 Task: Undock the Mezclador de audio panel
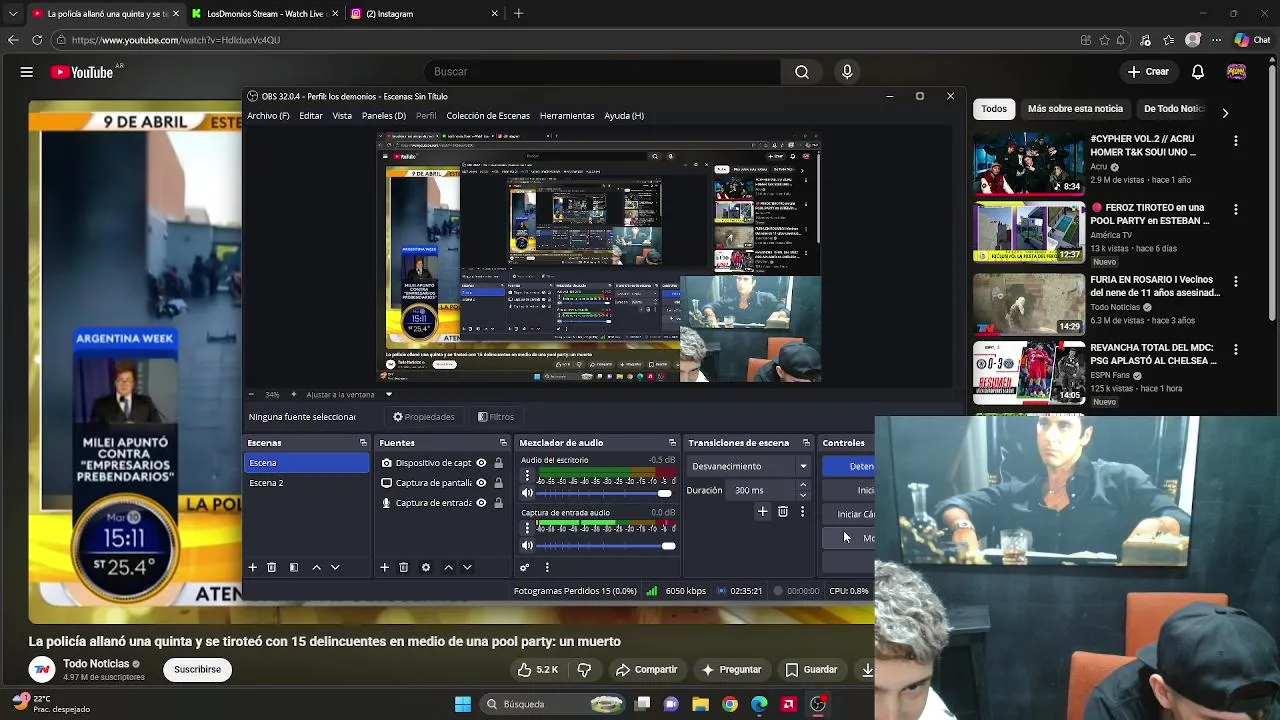[x=672, y=443]
